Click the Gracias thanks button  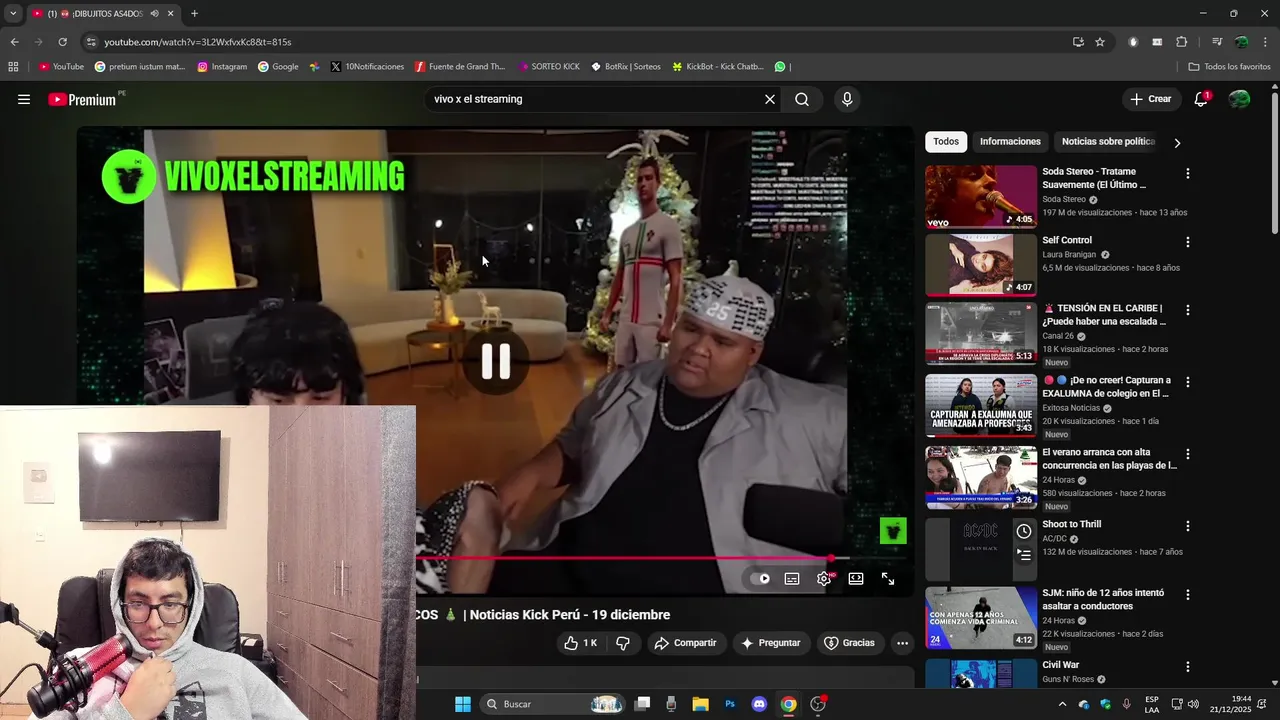849,643
